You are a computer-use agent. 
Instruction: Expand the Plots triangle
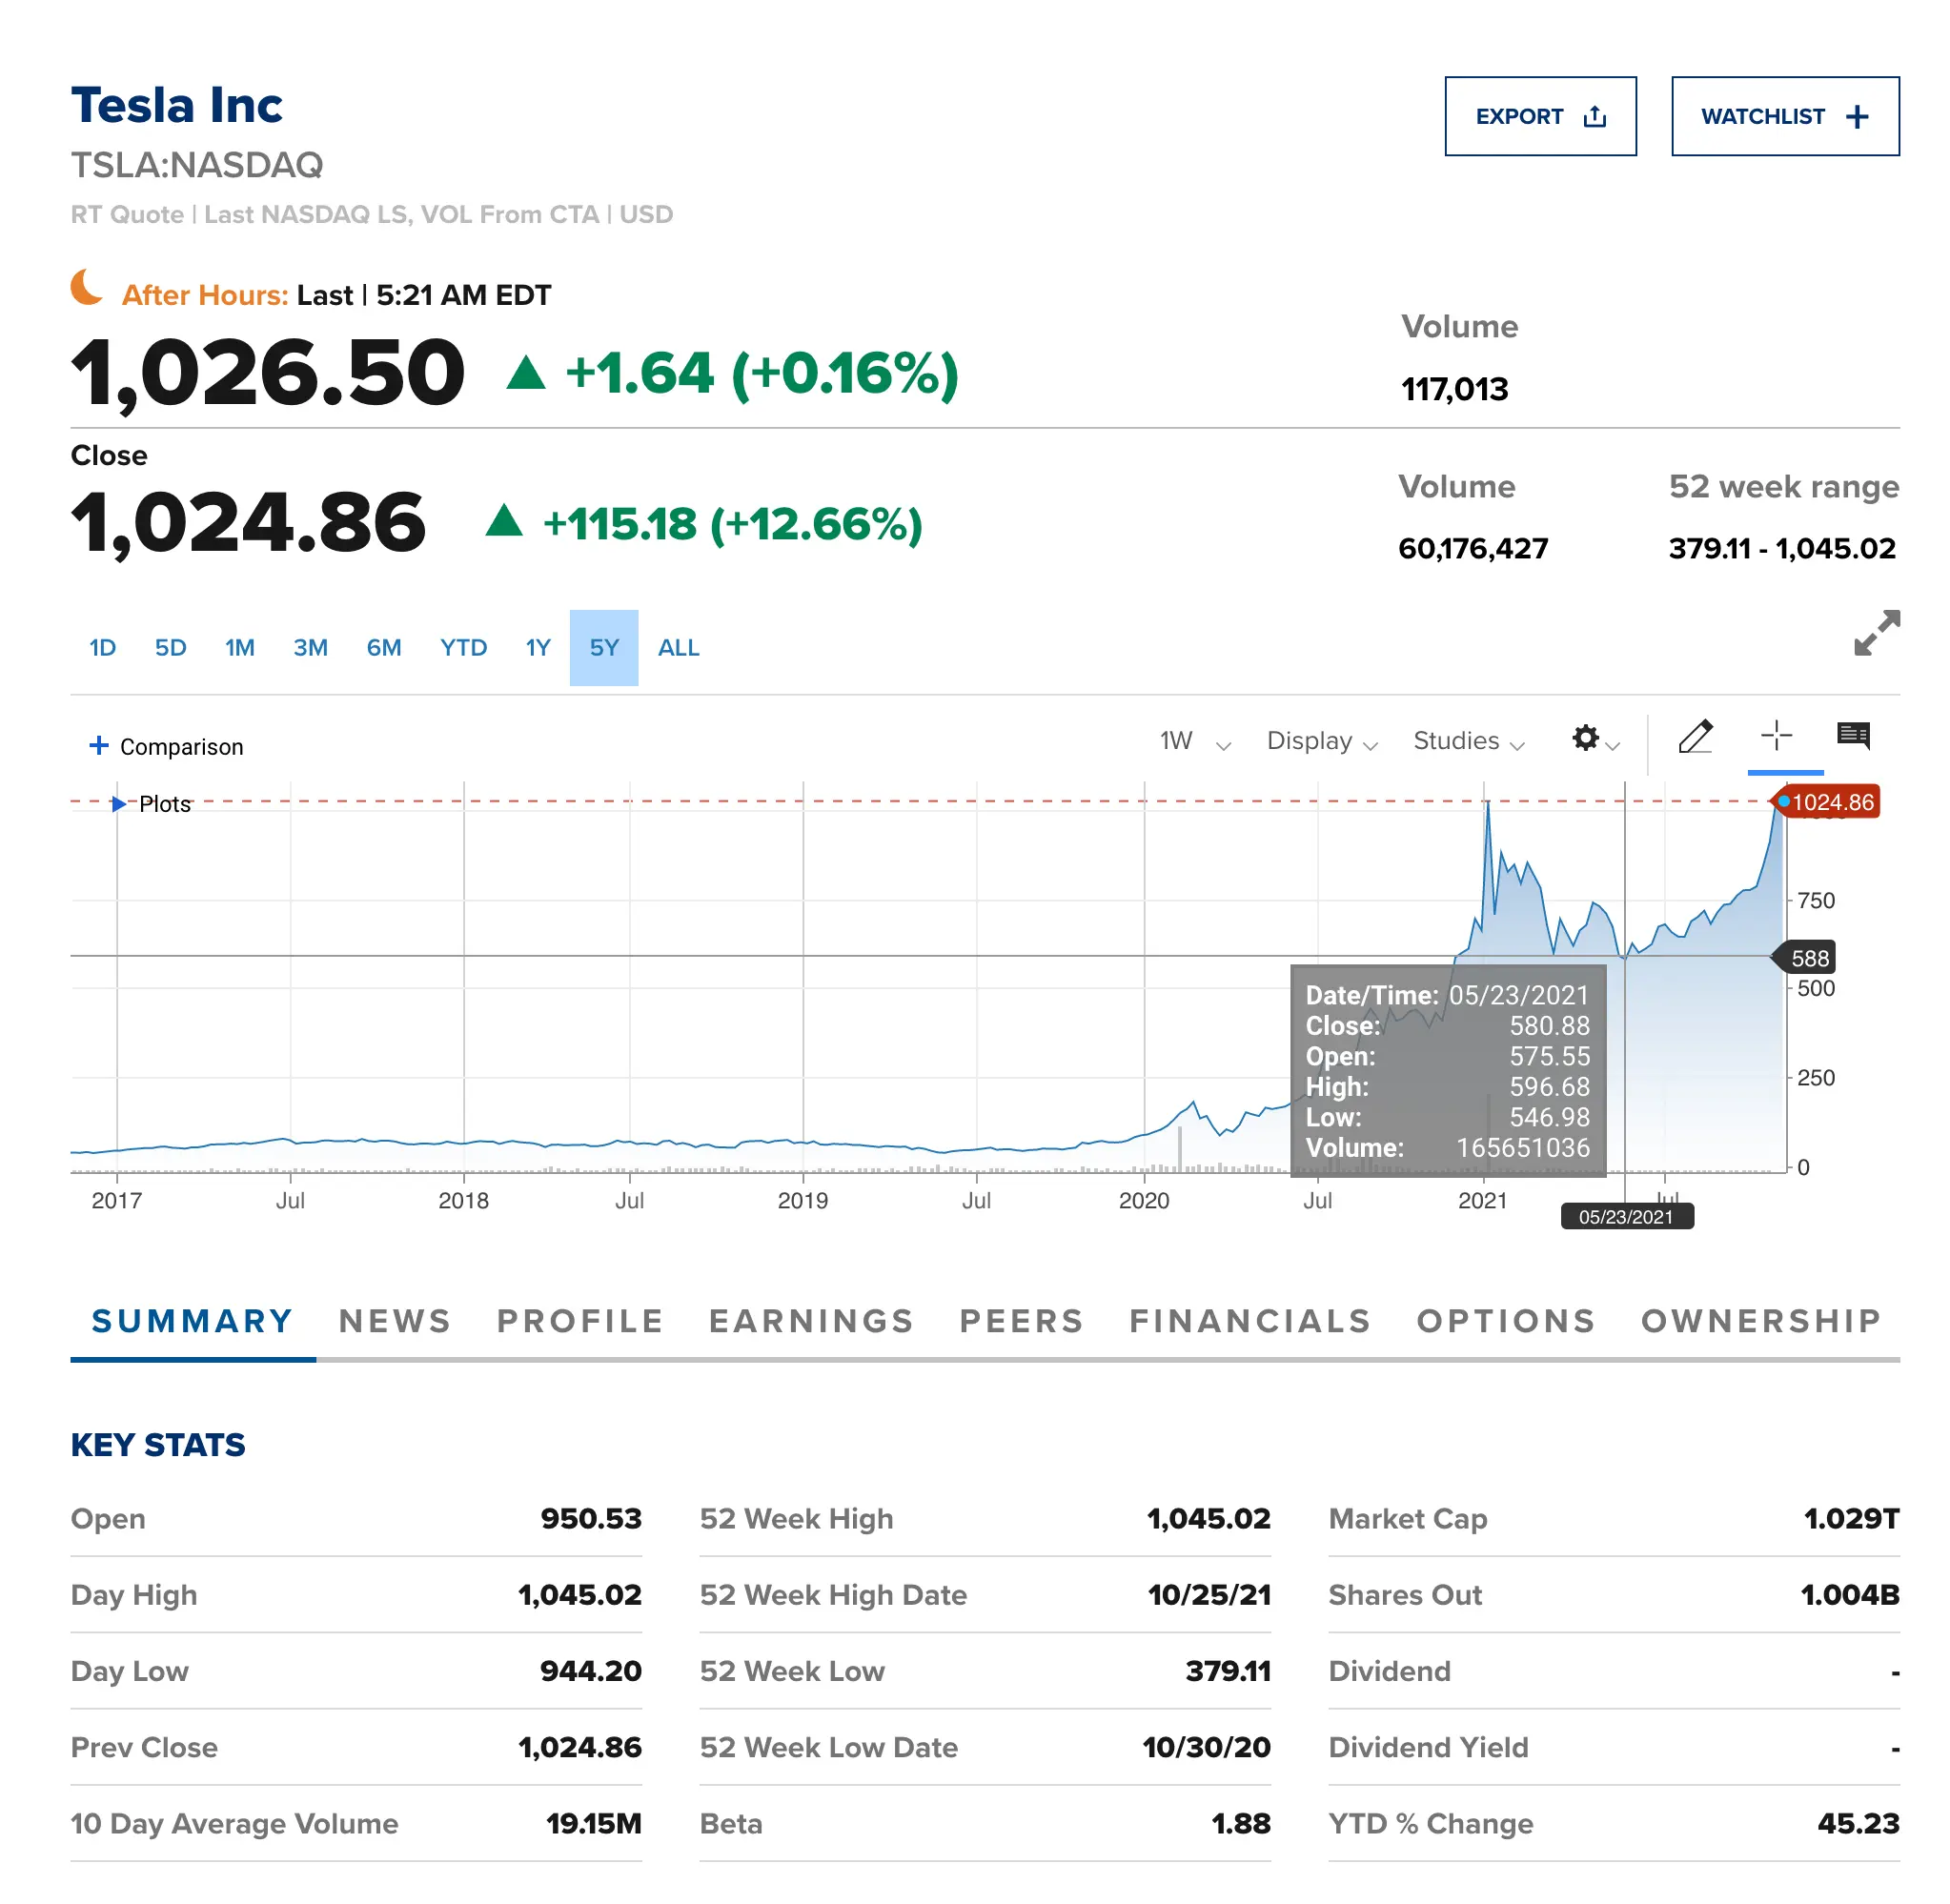118,803
